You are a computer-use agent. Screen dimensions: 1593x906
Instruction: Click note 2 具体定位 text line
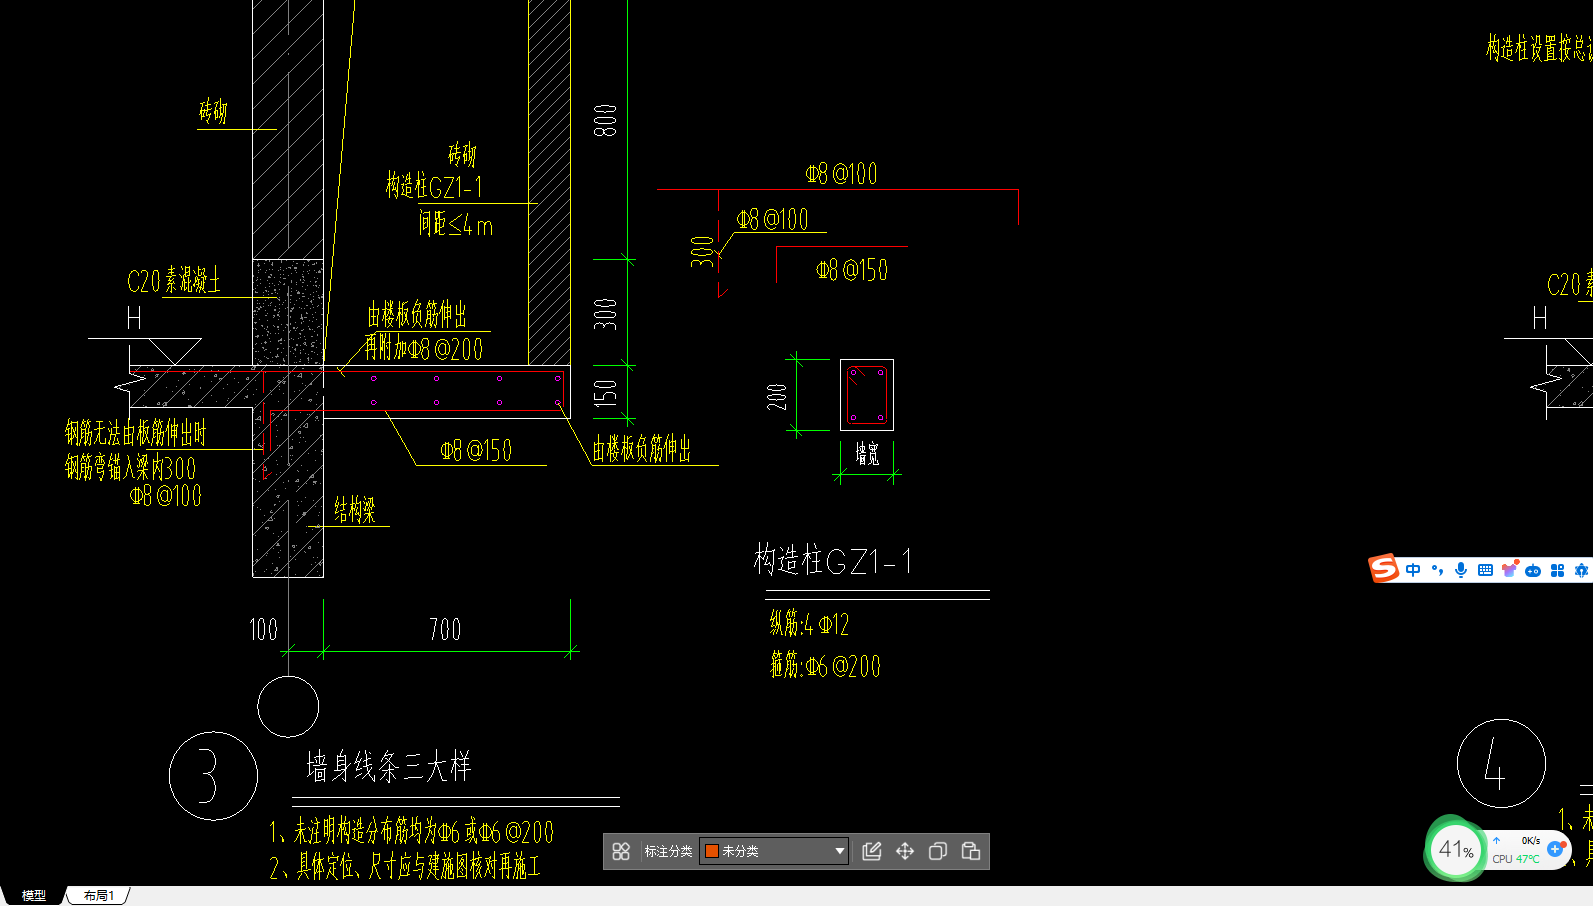click(405, 866)
